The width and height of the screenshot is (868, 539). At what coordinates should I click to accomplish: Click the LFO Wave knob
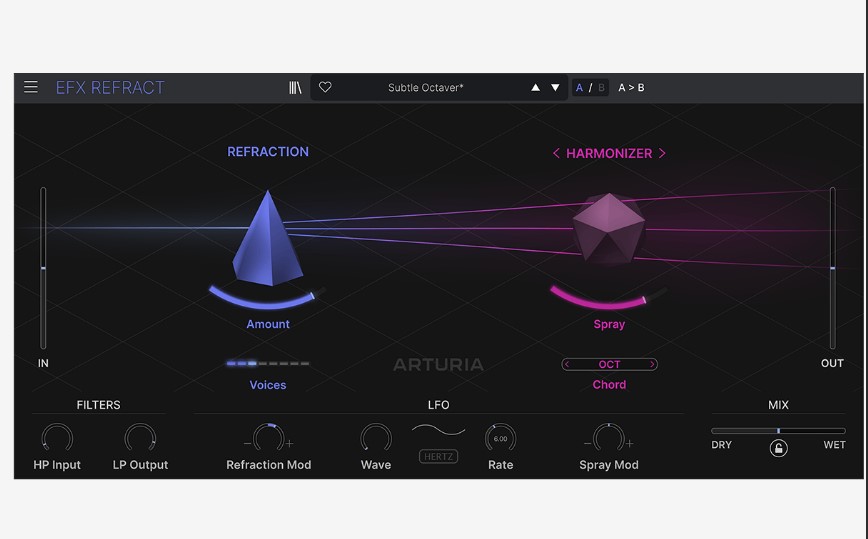pos(376,438)
